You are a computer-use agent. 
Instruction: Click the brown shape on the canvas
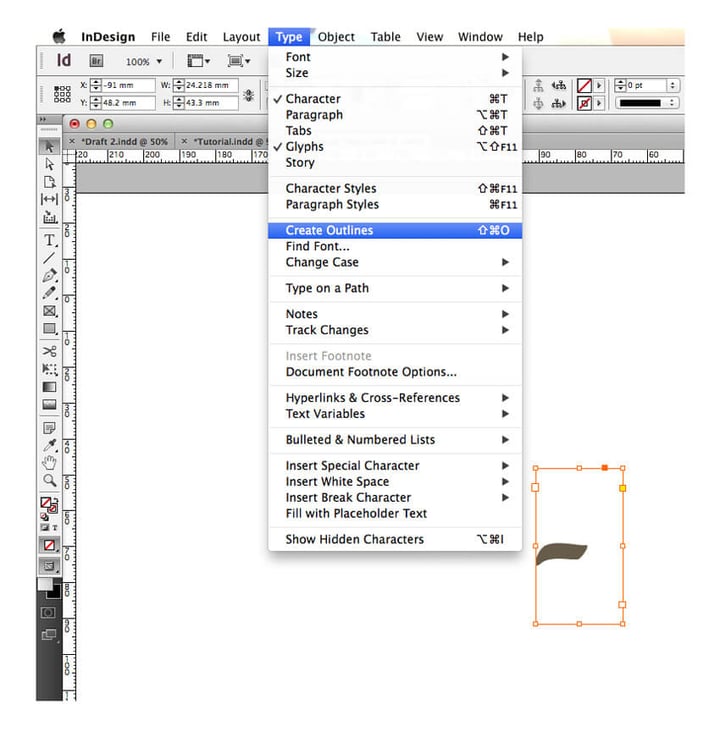tap(561, 552)
